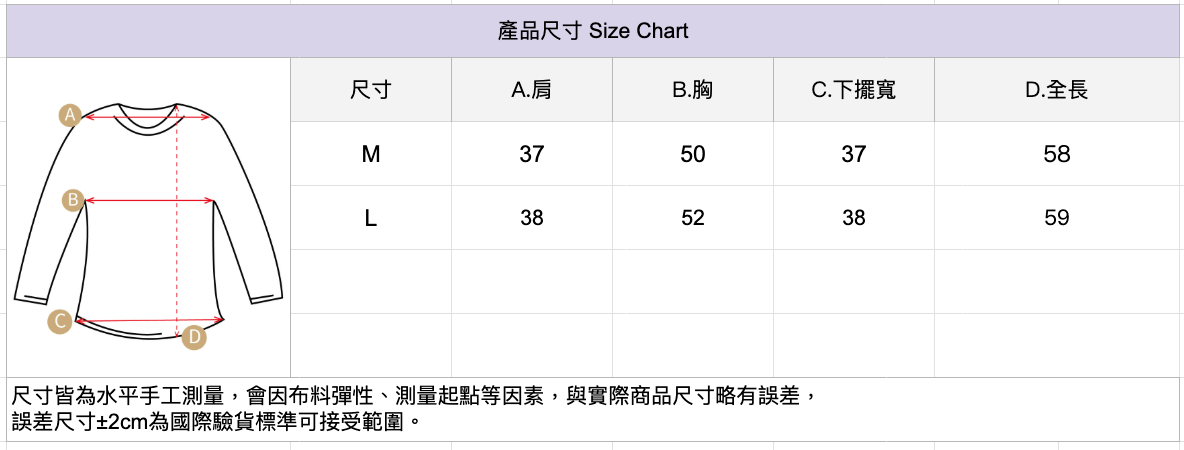Click the M total length value 58

[x=1057, y=154]
